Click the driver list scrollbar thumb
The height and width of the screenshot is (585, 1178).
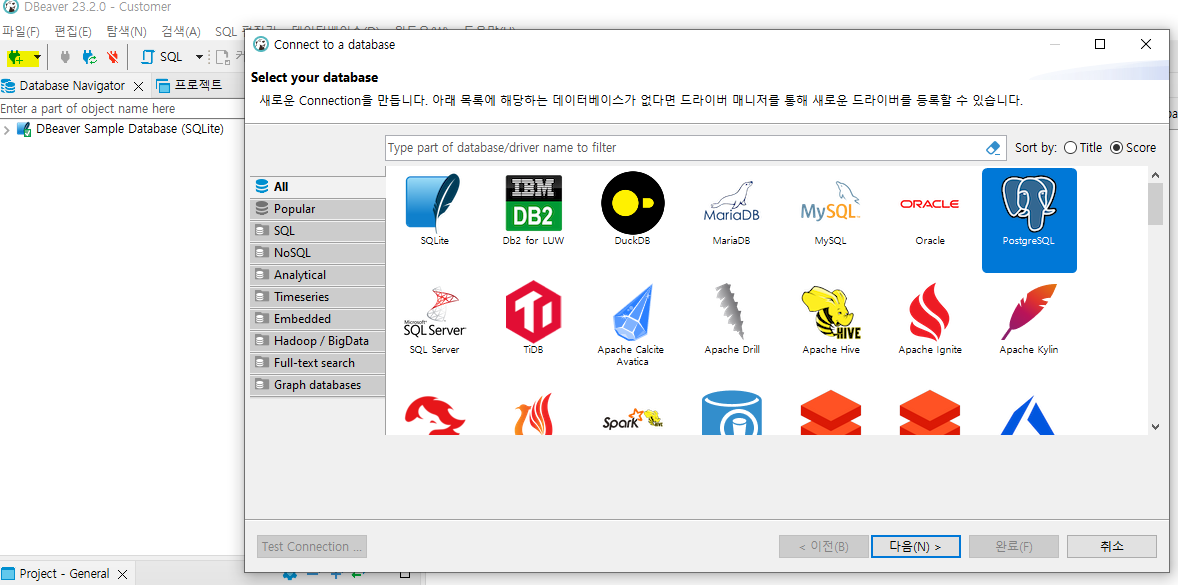[1155, 204]
